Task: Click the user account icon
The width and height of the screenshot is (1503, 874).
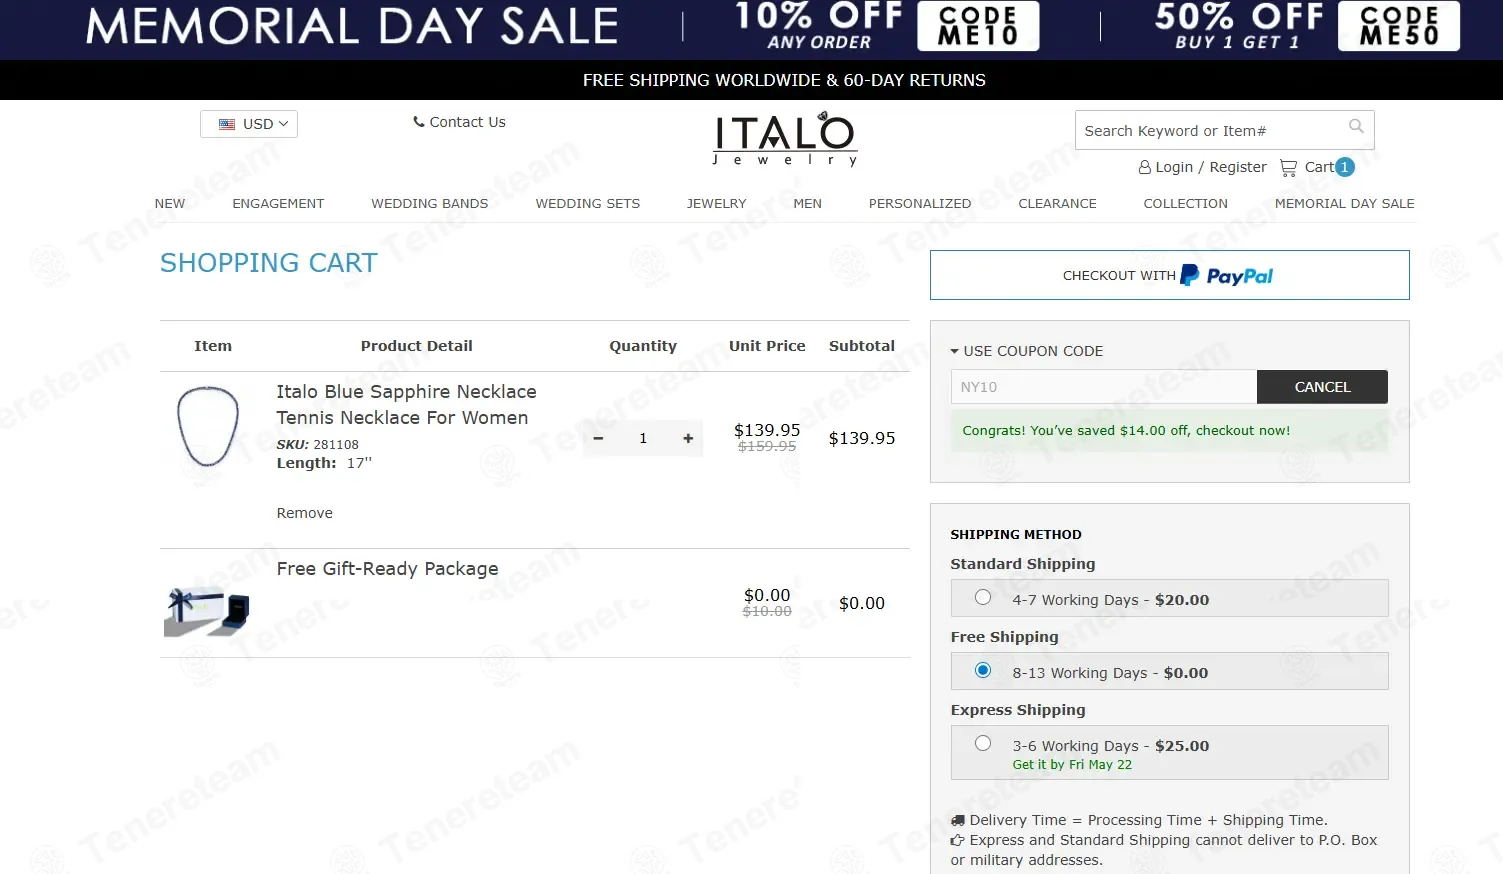Action: pos(1144,168)
